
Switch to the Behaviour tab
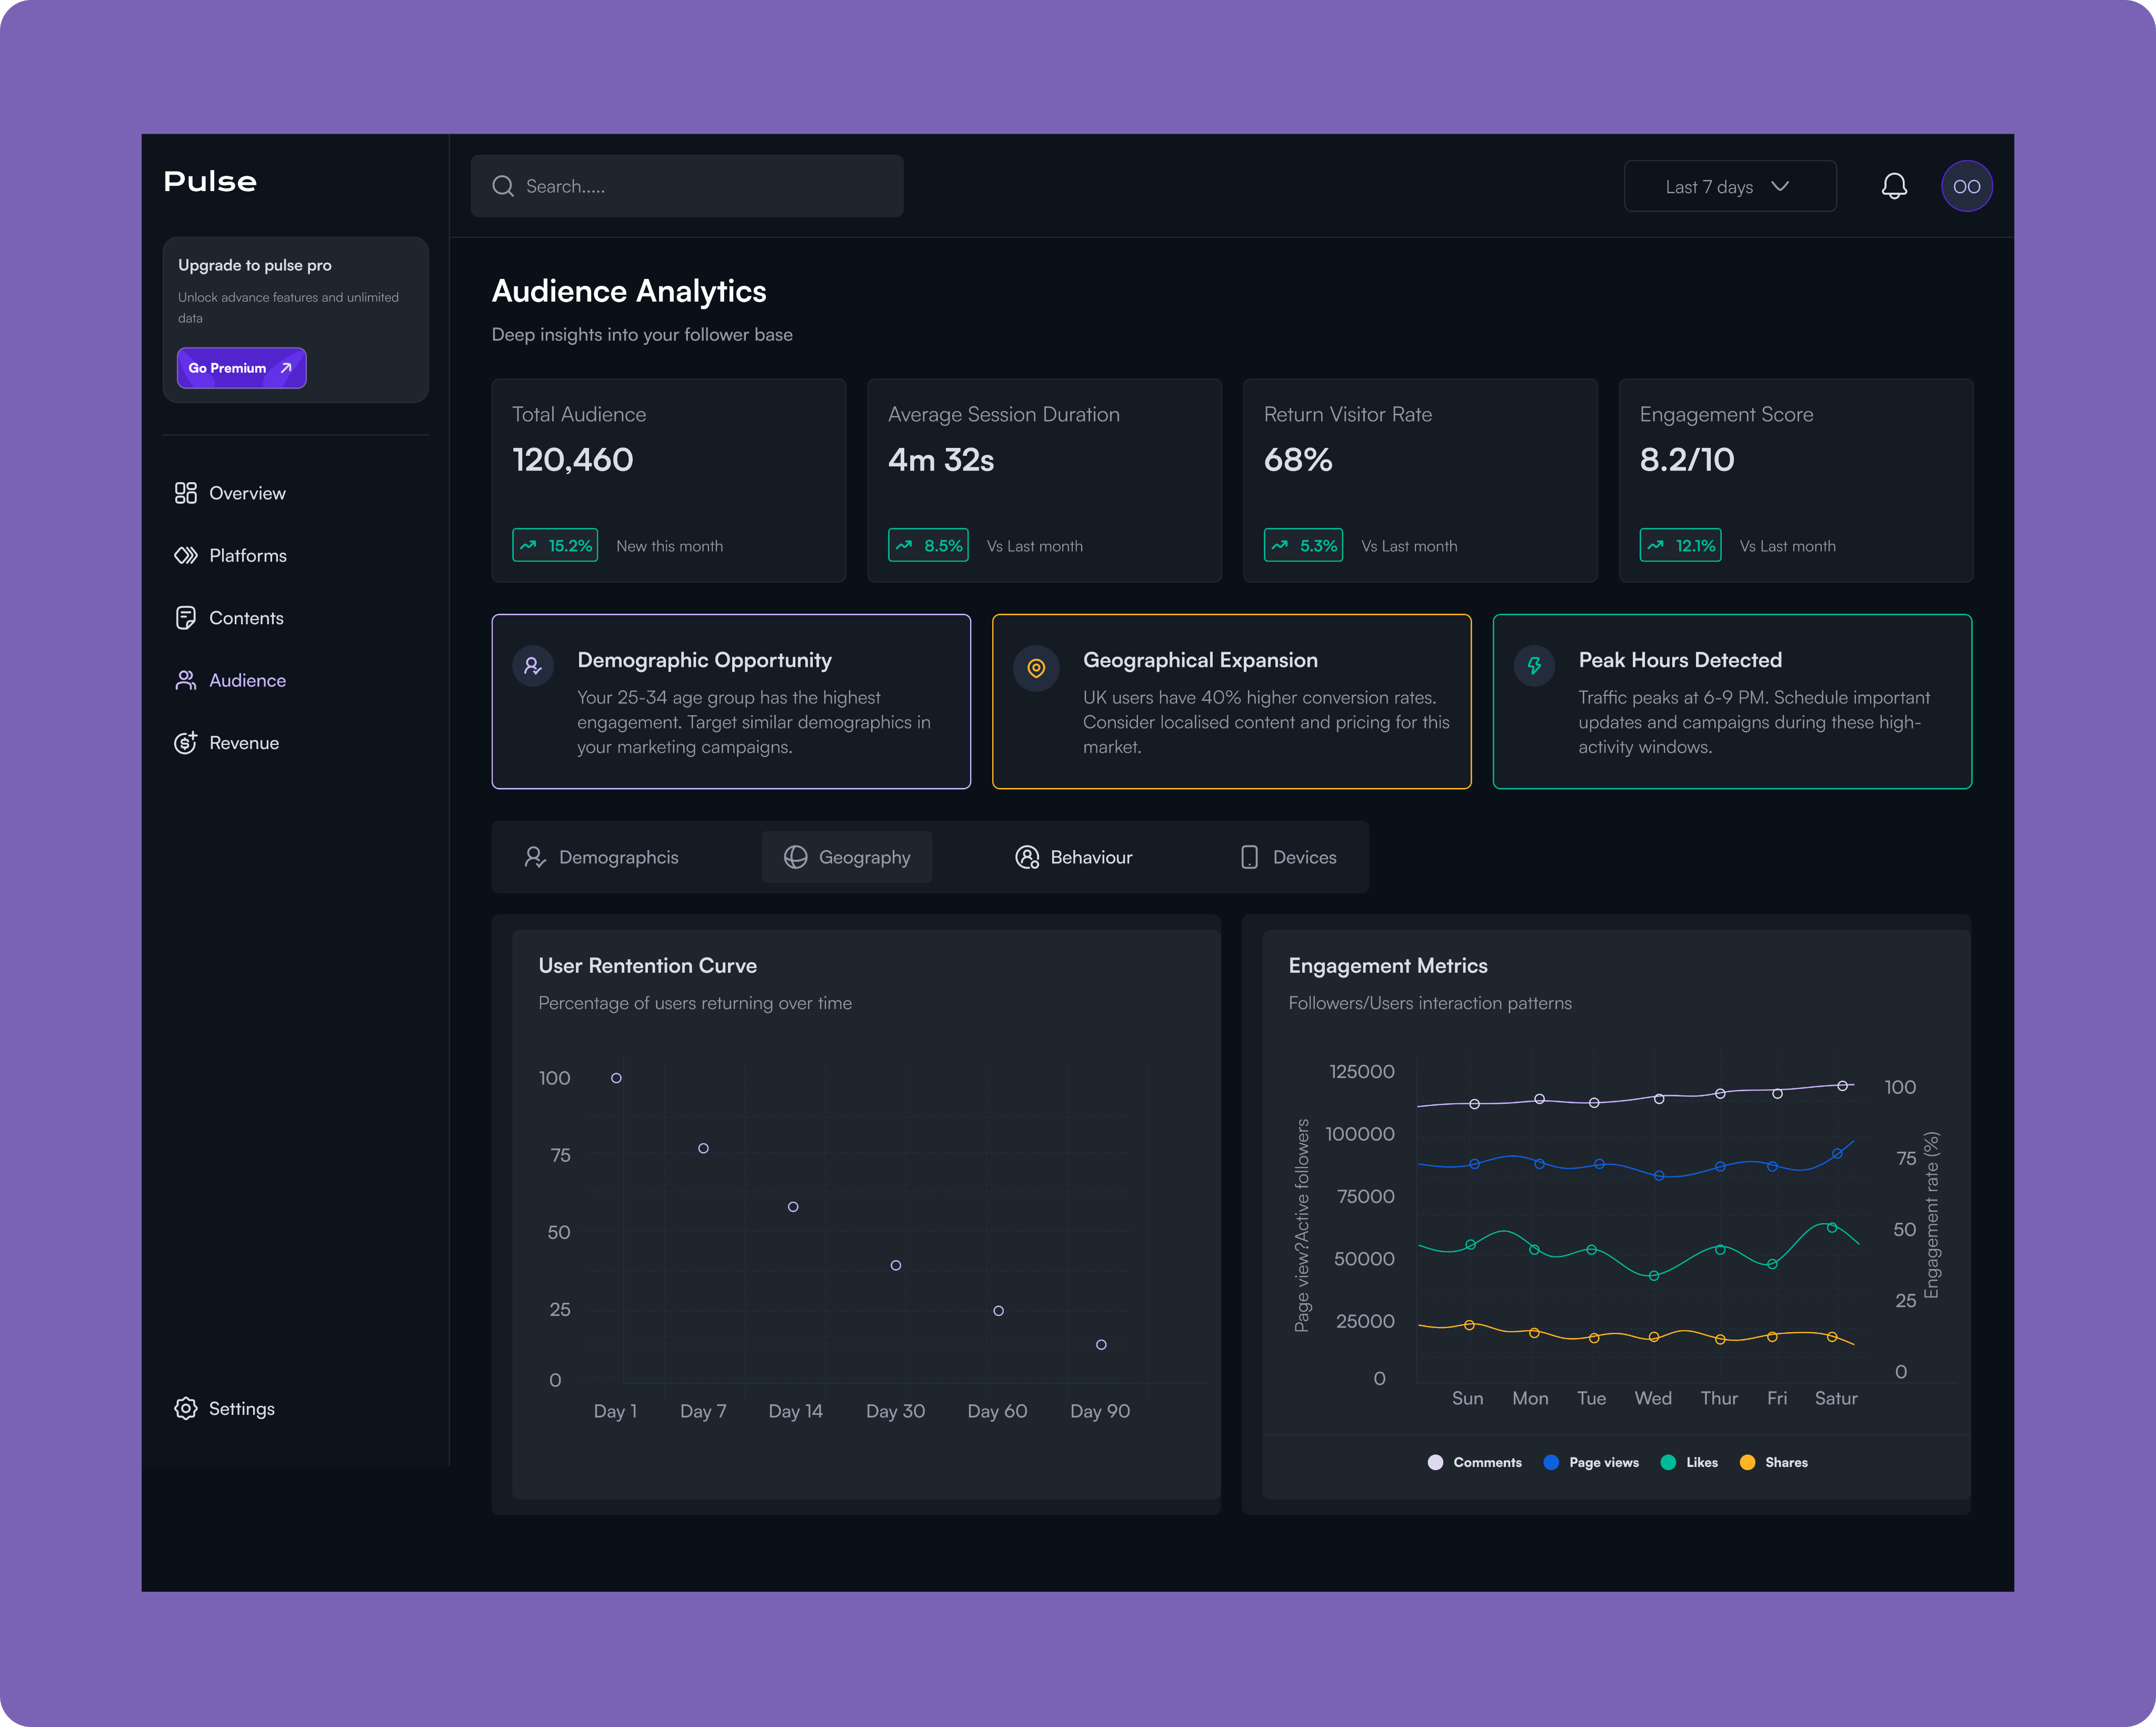click(1074, 857)
